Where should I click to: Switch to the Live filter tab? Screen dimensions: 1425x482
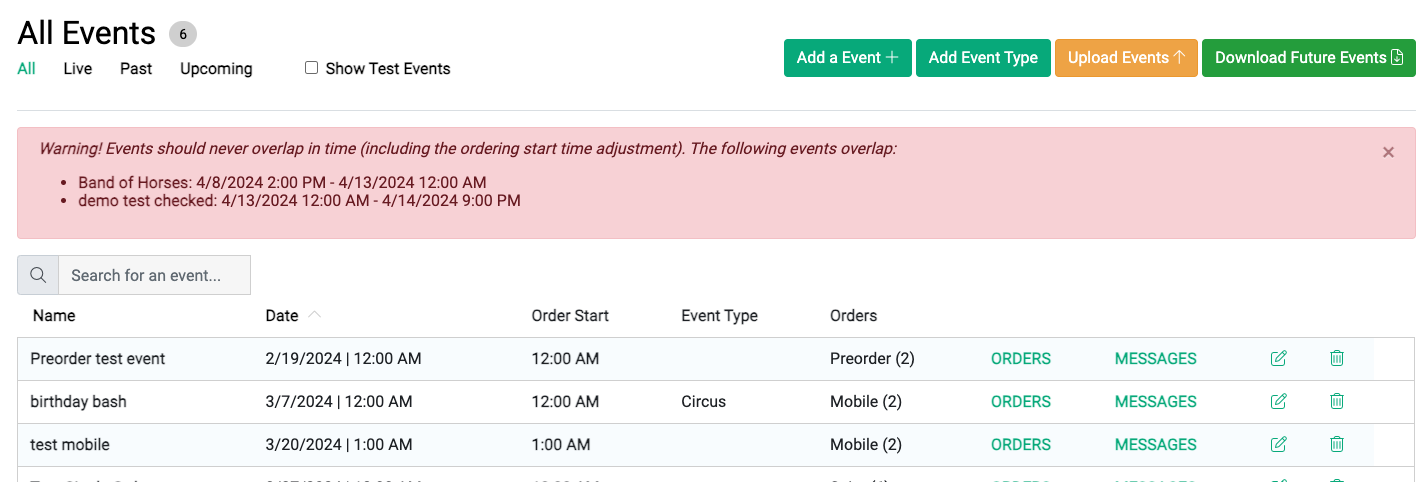pyautogui.click(x=78, y=69)
